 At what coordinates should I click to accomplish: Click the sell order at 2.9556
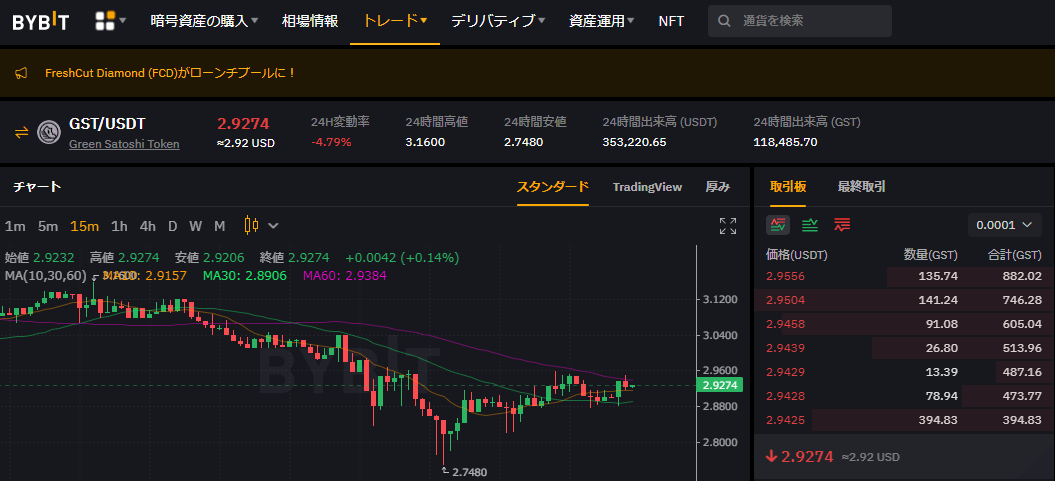904,276
